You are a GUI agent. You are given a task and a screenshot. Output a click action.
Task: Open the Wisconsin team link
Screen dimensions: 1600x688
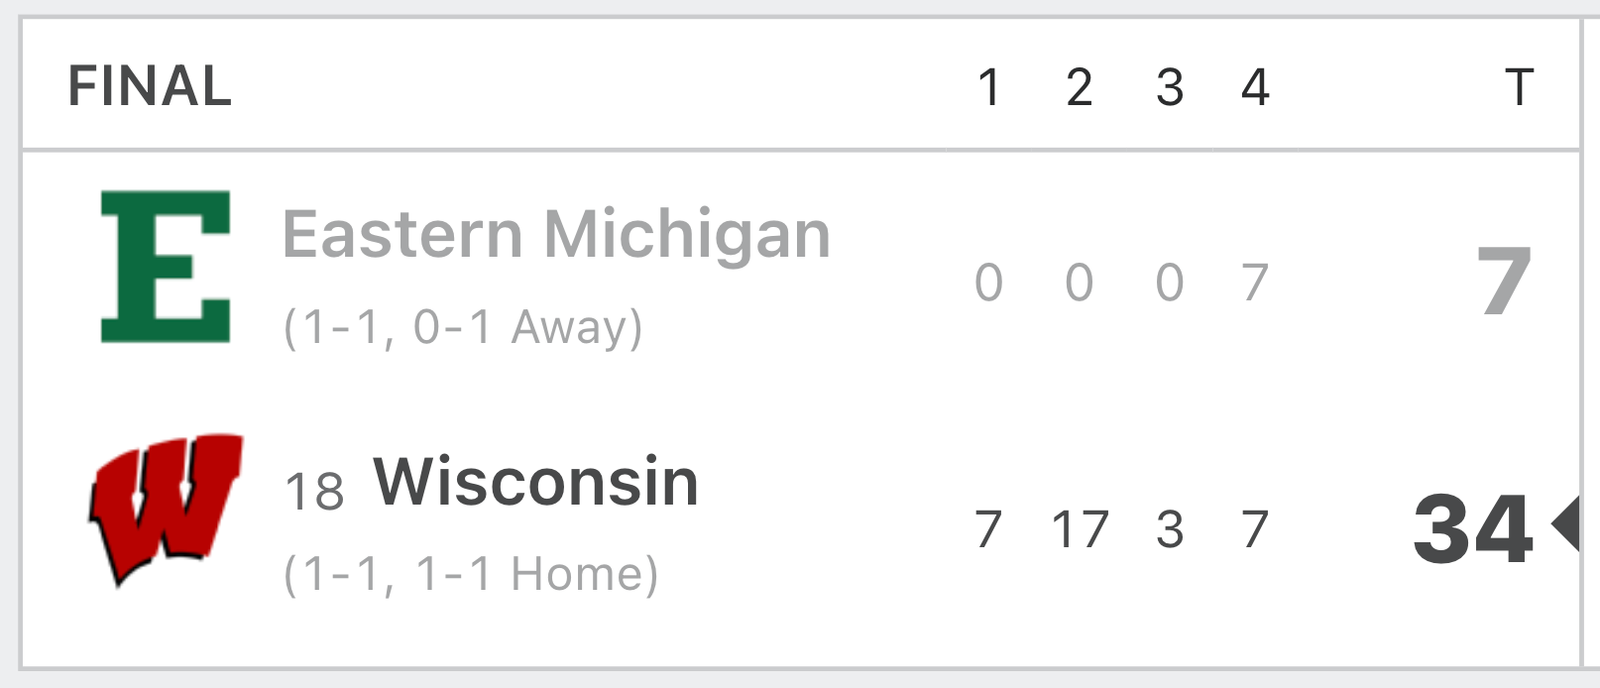point(536,482)
